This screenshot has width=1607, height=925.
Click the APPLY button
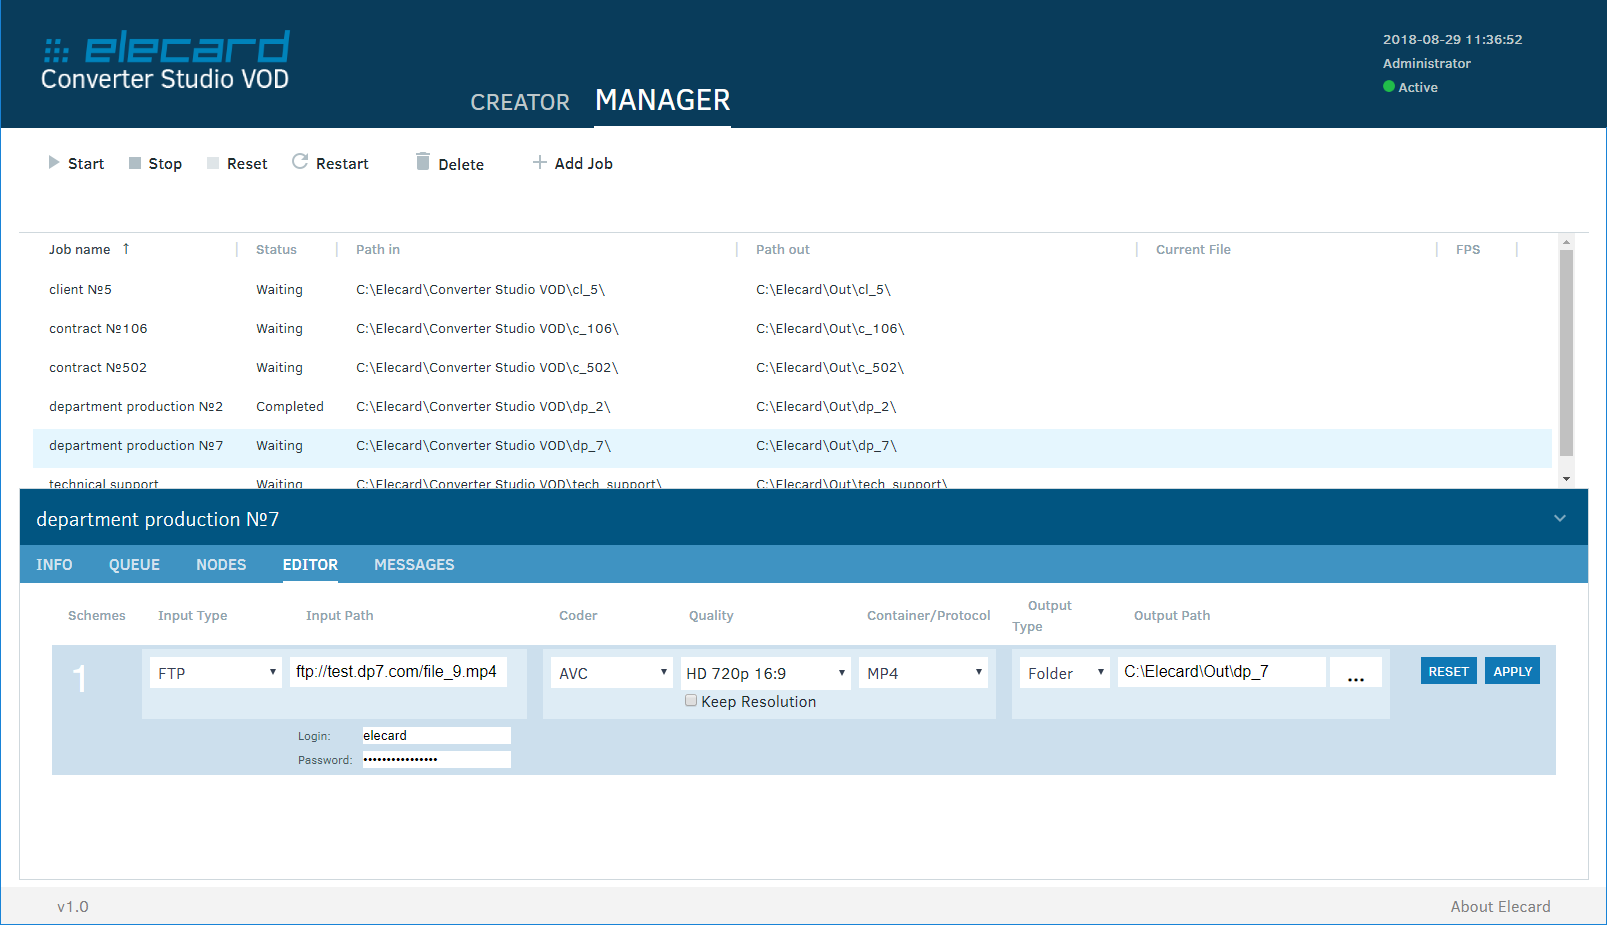[x=1512, y=671]
